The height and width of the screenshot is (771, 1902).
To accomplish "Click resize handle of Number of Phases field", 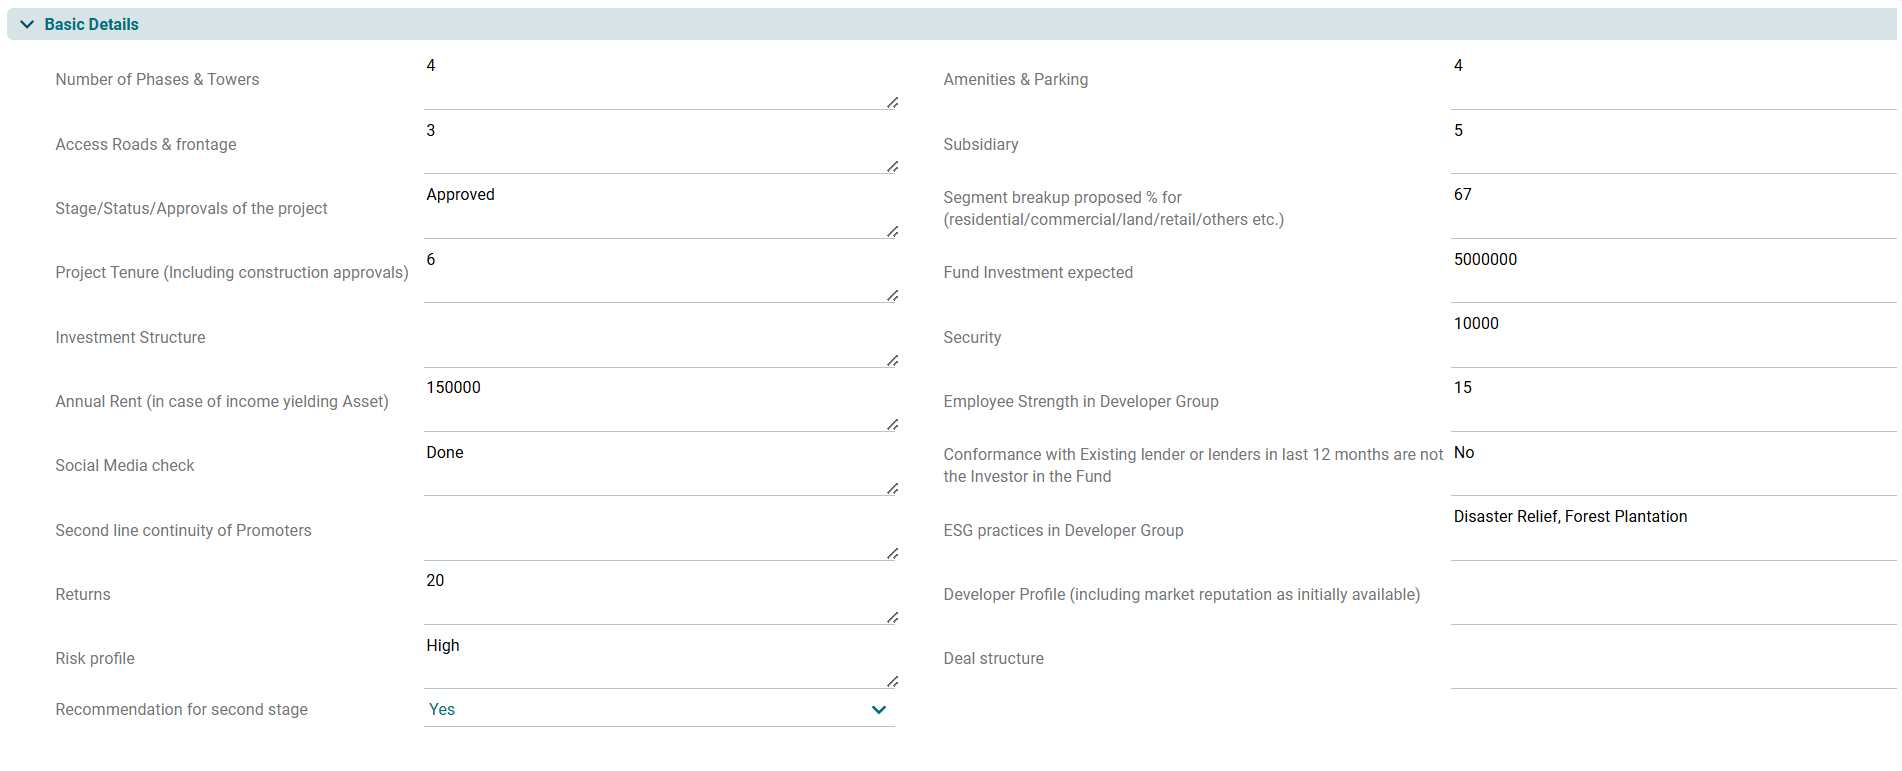I will click(892, 102).
